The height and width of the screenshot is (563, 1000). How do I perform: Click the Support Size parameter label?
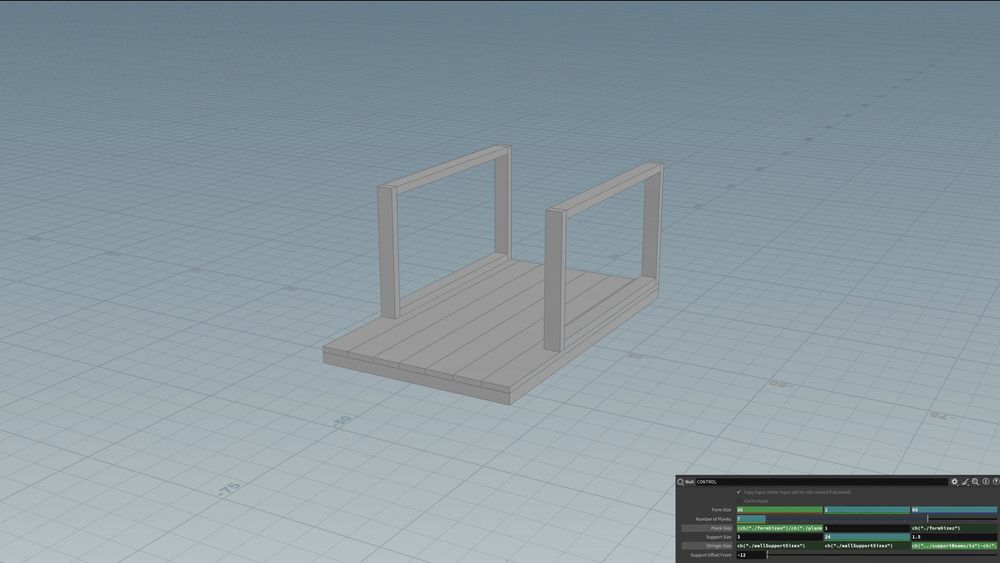(x=718, y=537)
